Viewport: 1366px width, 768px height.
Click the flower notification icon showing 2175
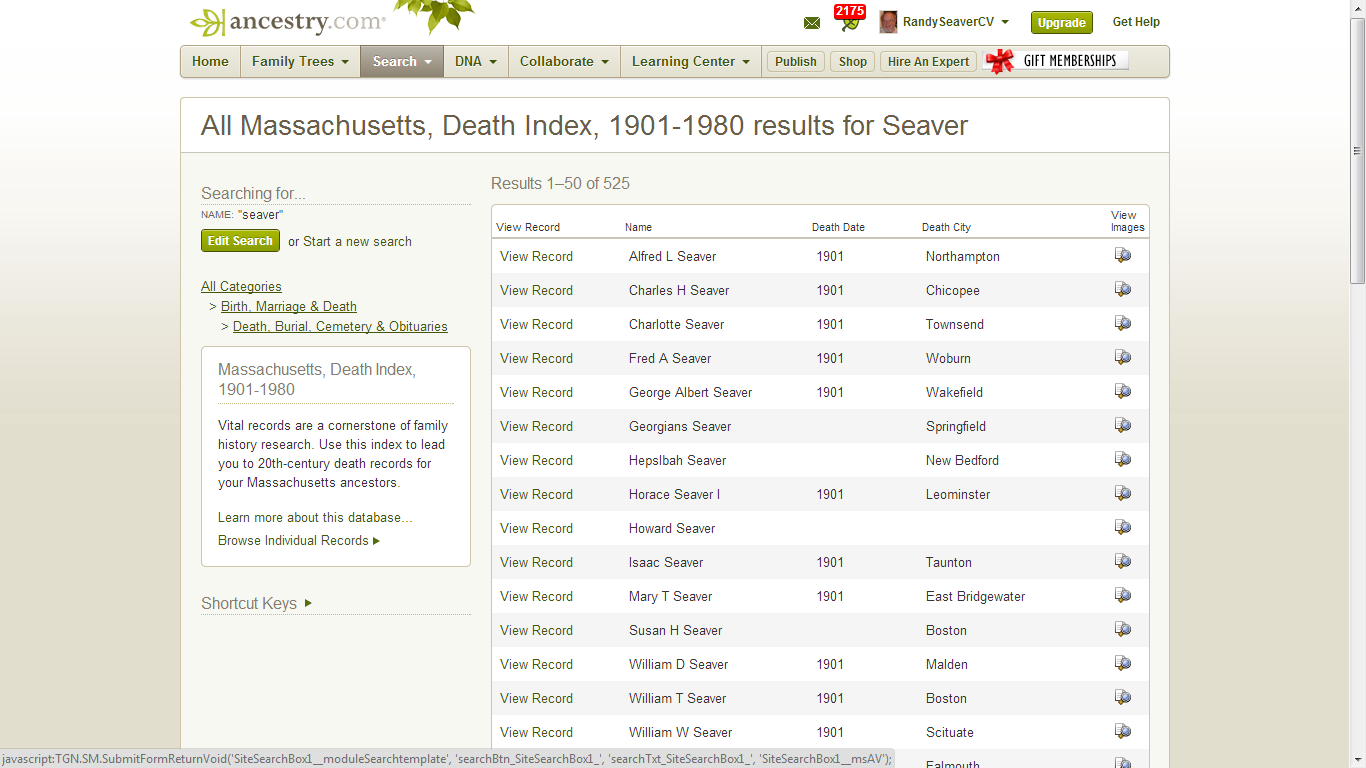[848, 20]
